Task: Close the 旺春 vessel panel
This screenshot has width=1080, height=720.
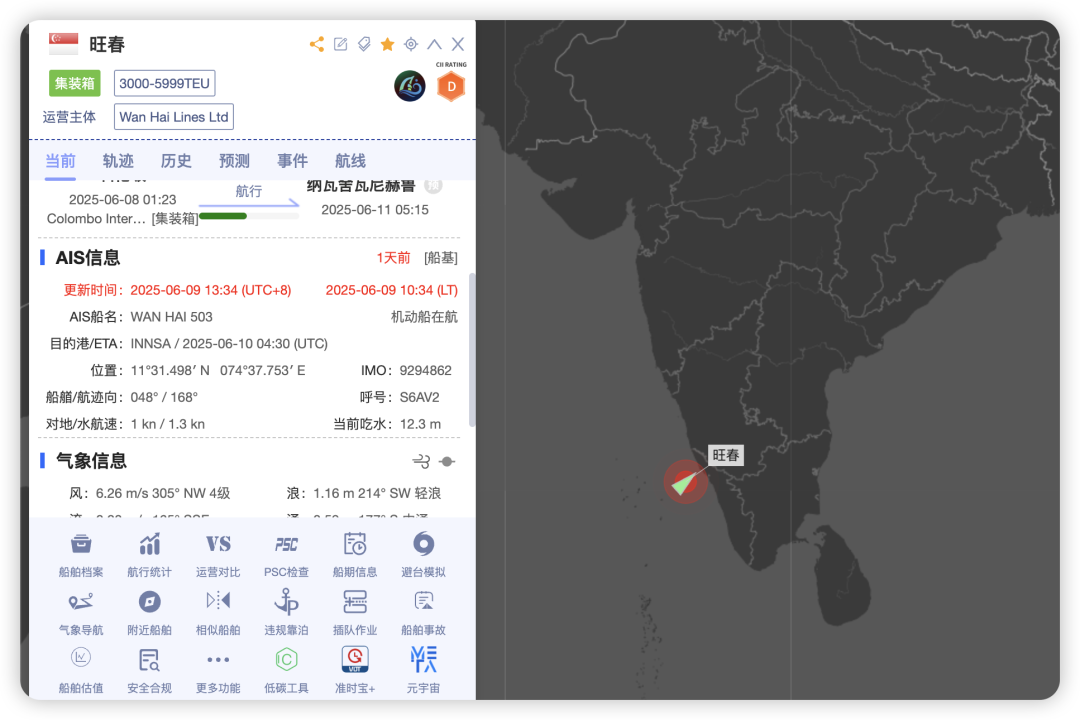Action: (458, 44)
